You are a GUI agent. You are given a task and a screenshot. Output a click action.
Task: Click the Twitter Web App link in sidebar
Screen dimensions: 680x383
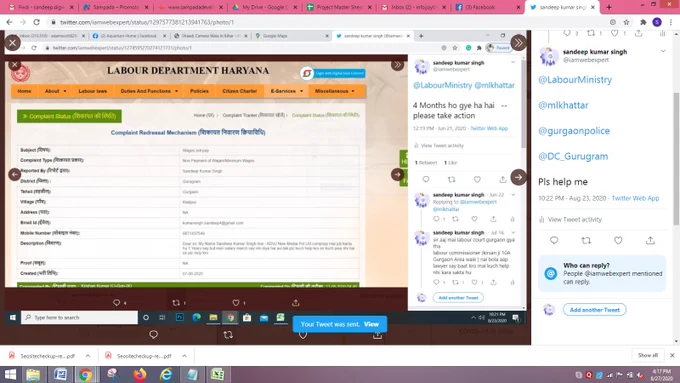(635, 198)
